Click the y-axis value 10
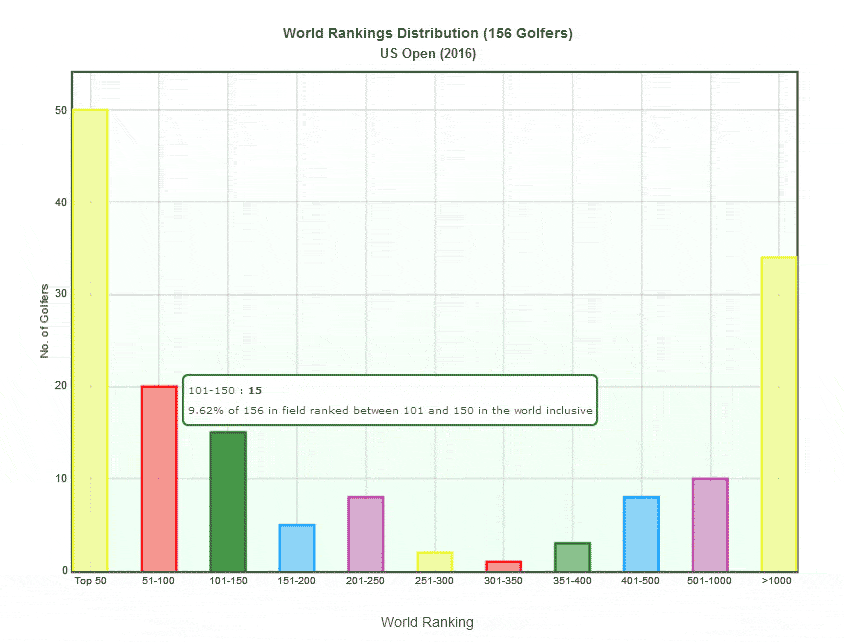The width and height of the screenshot is (844, 642). (61, 478)
